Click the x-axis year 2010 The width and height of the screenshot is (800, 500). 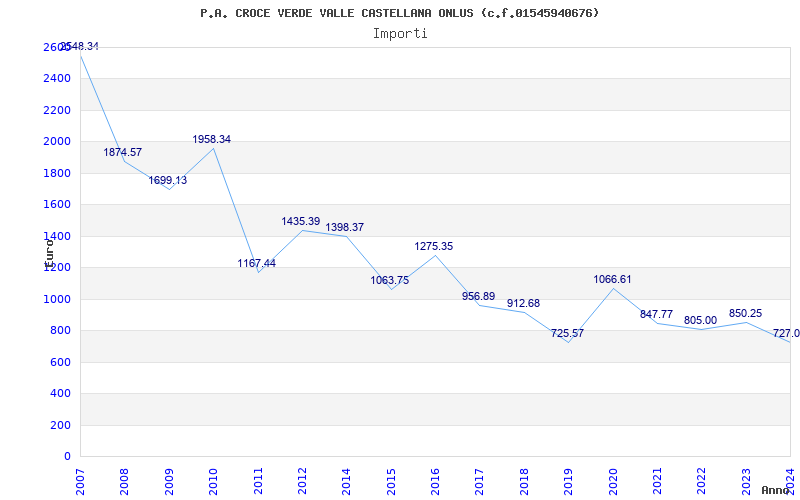[x=213, y=481]
